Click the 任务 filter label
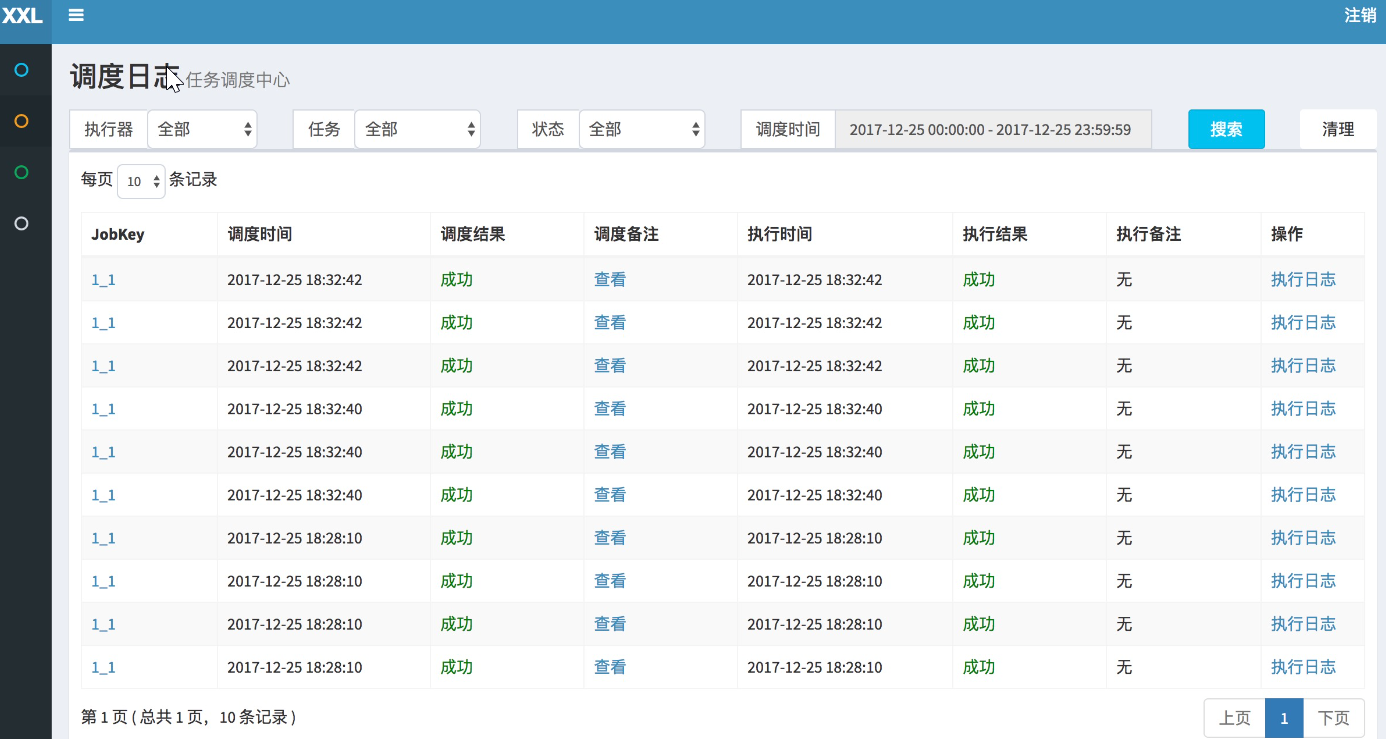The image size is (1386, 750). [x=324, y=129]
